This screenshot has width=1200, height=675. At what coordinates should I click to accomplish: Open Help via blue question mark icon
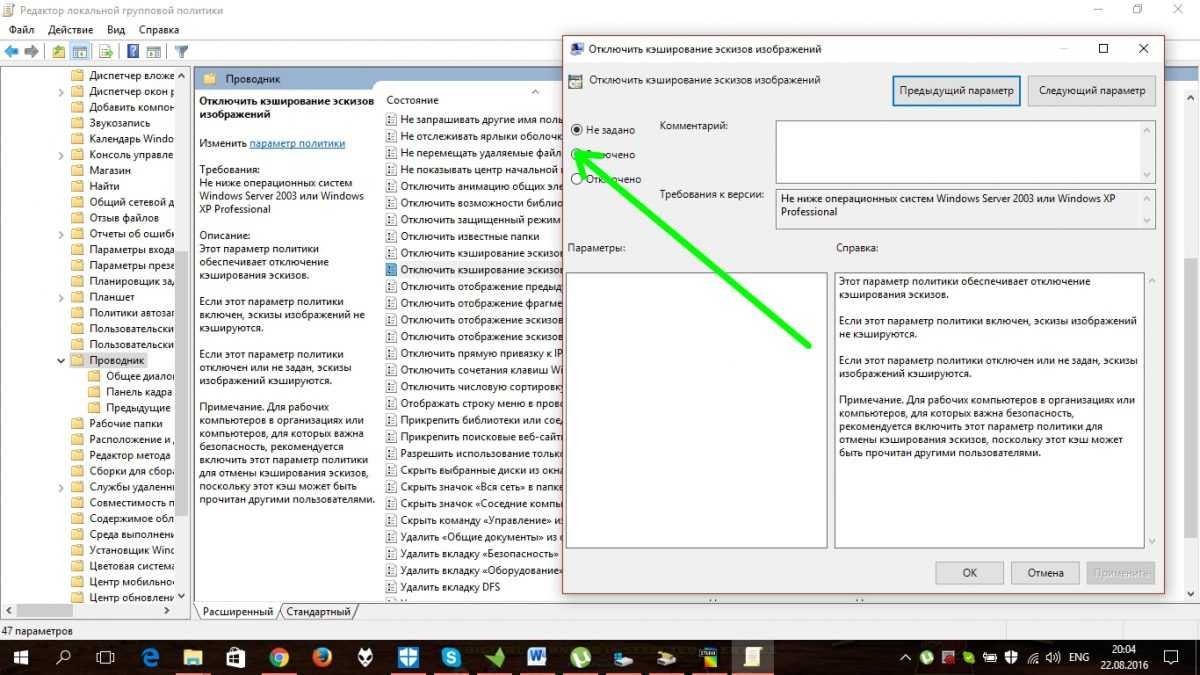point(132,51)
